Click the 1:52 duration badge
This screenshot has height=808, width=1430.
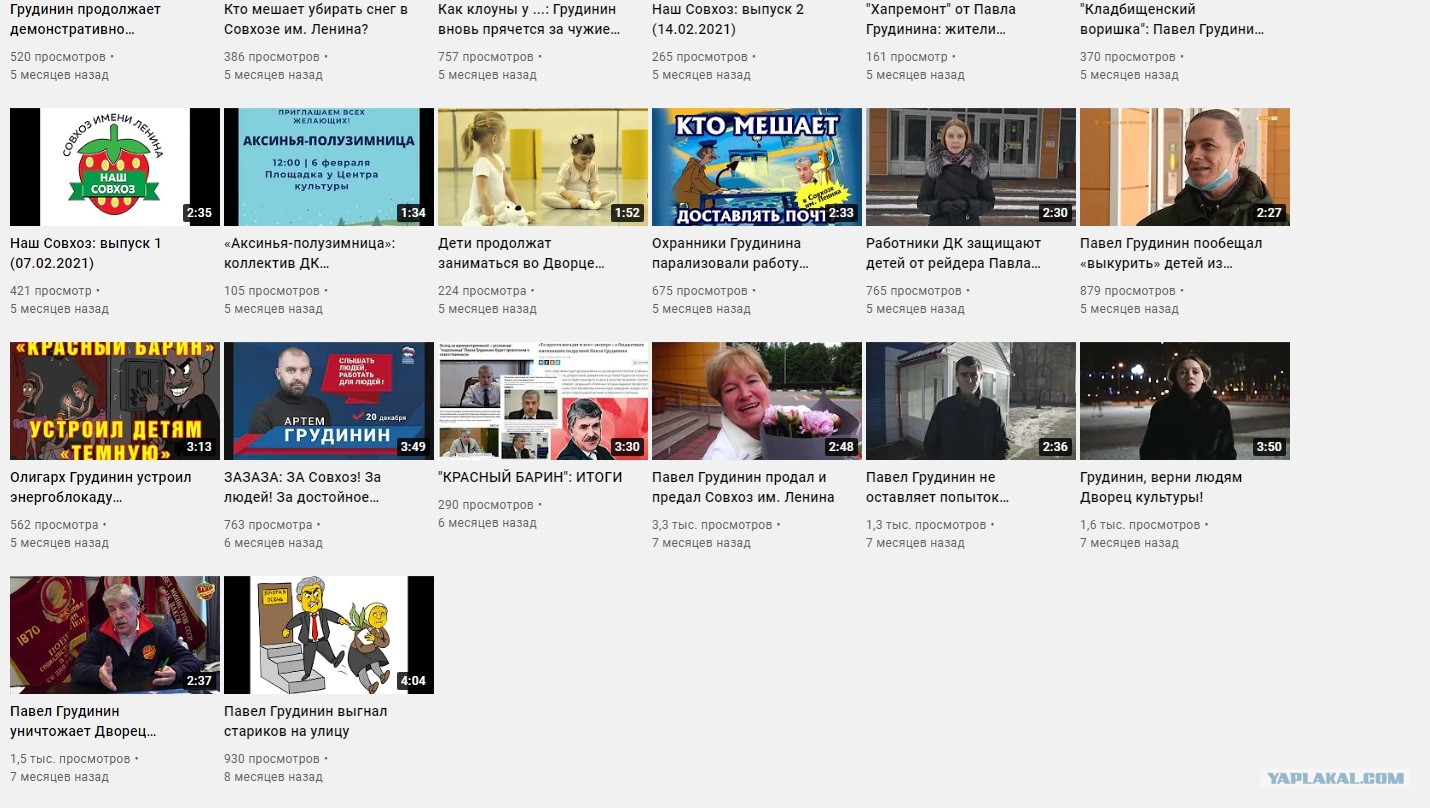point(627,213)
